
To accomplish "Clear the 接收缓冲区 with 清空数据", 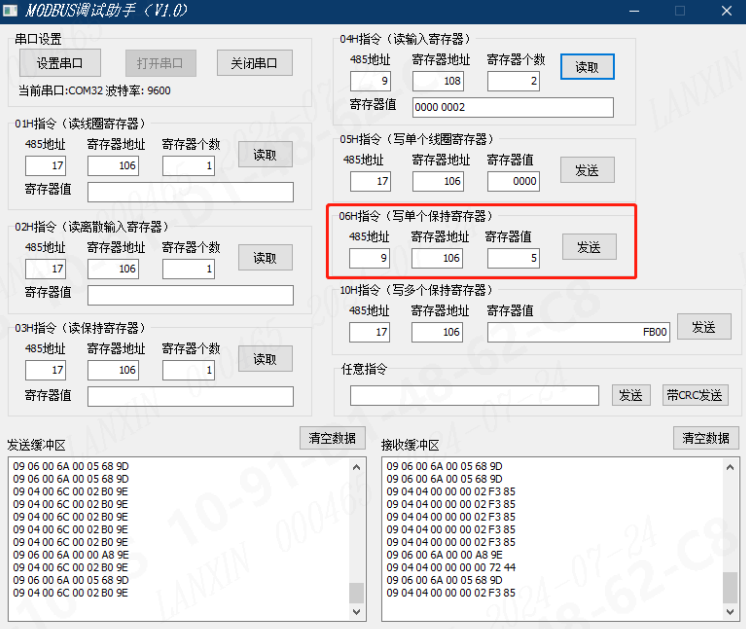I will tap(706, 438).
